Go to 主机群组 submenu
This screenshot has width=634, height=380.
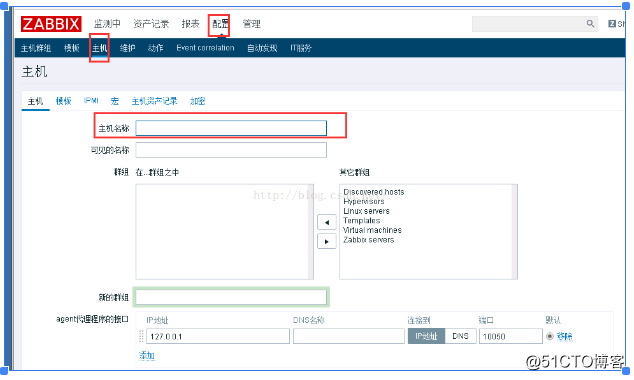[x=36, y=48]
